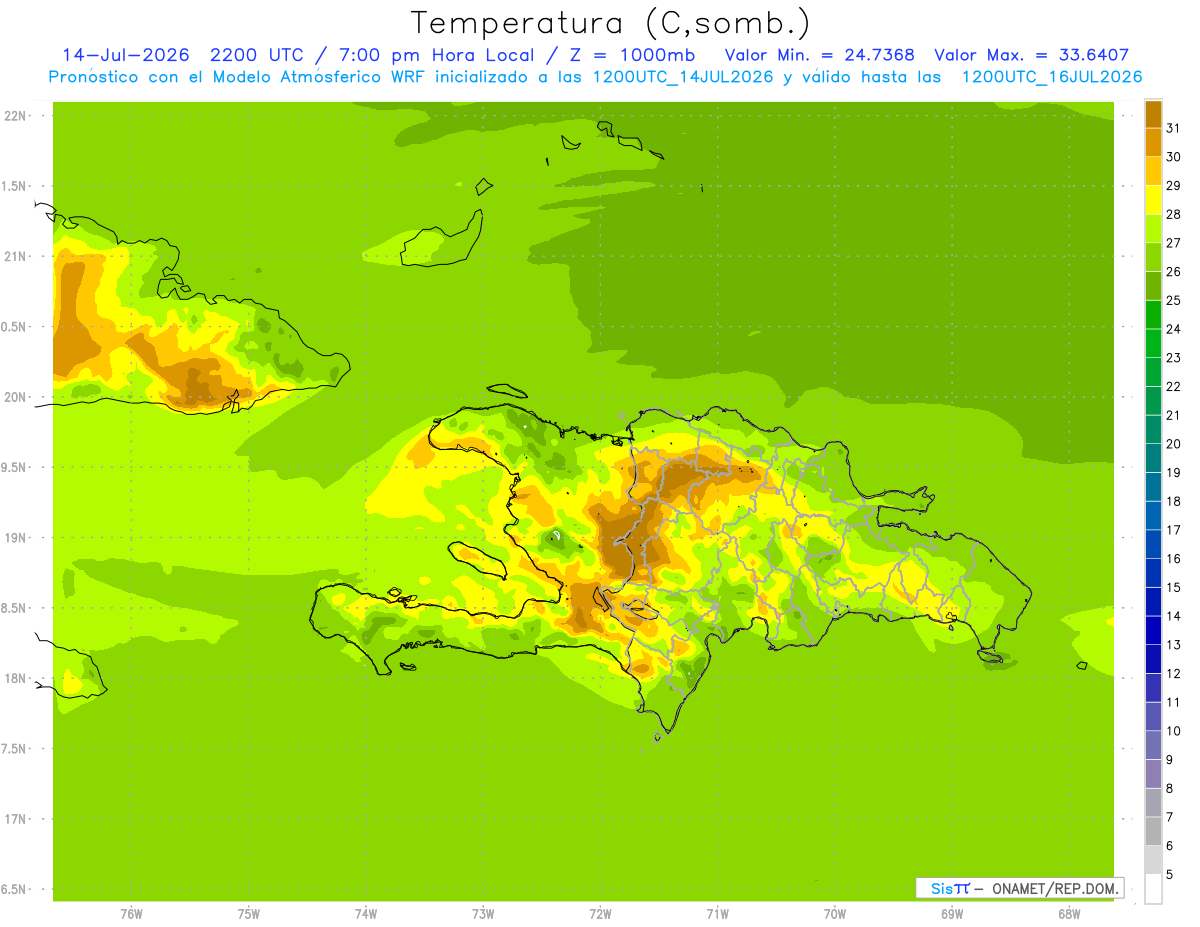Pick the gray colorbar swatch between 6 and 7

click(x=1153, y=831)
